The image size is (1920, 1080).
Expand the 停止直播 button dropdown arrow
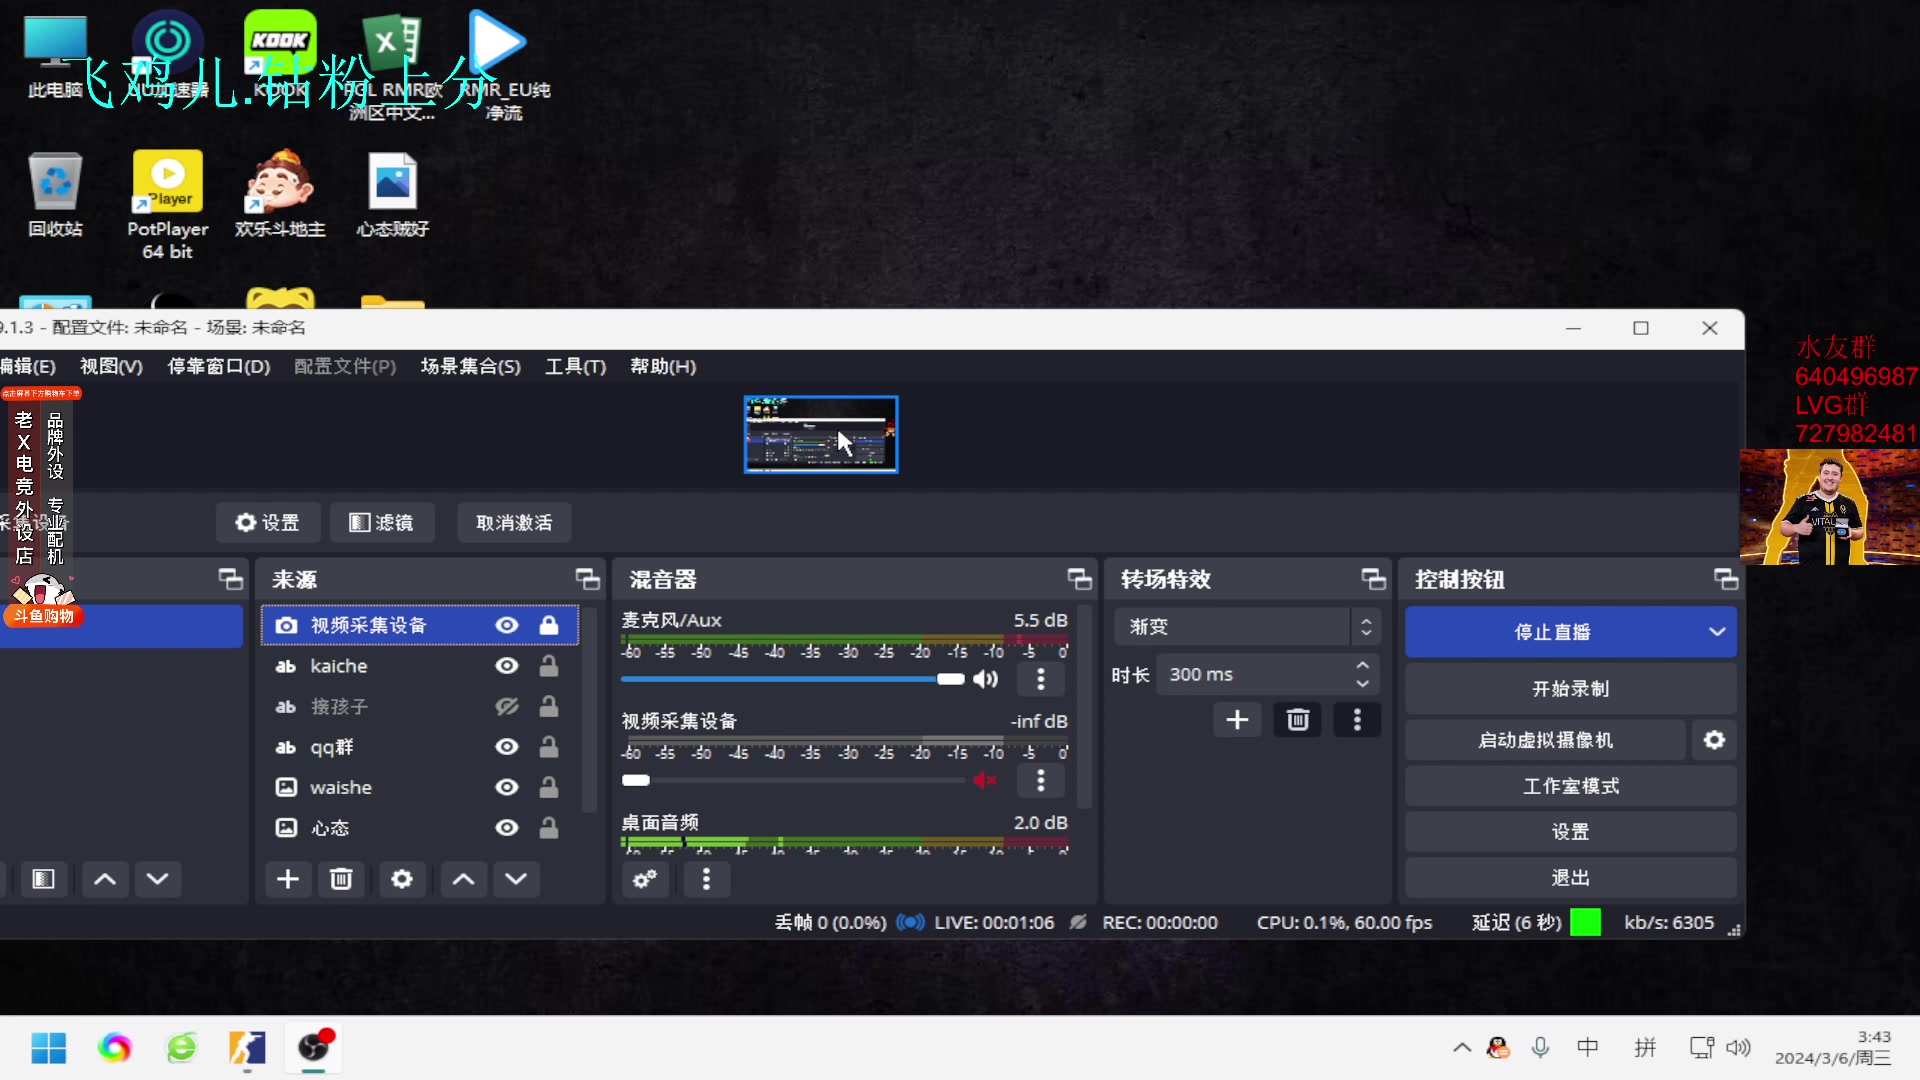click(x=1717, y=631)
